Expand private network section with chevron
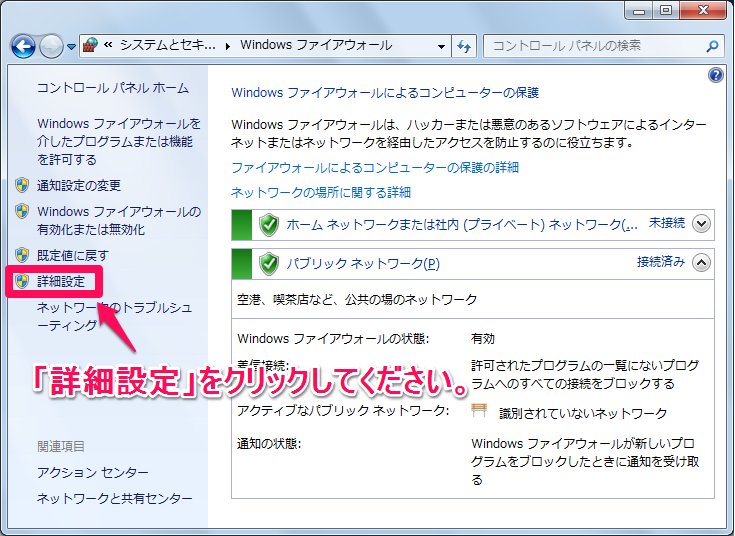This screenshot has height=536, width=735. (702, 224)
